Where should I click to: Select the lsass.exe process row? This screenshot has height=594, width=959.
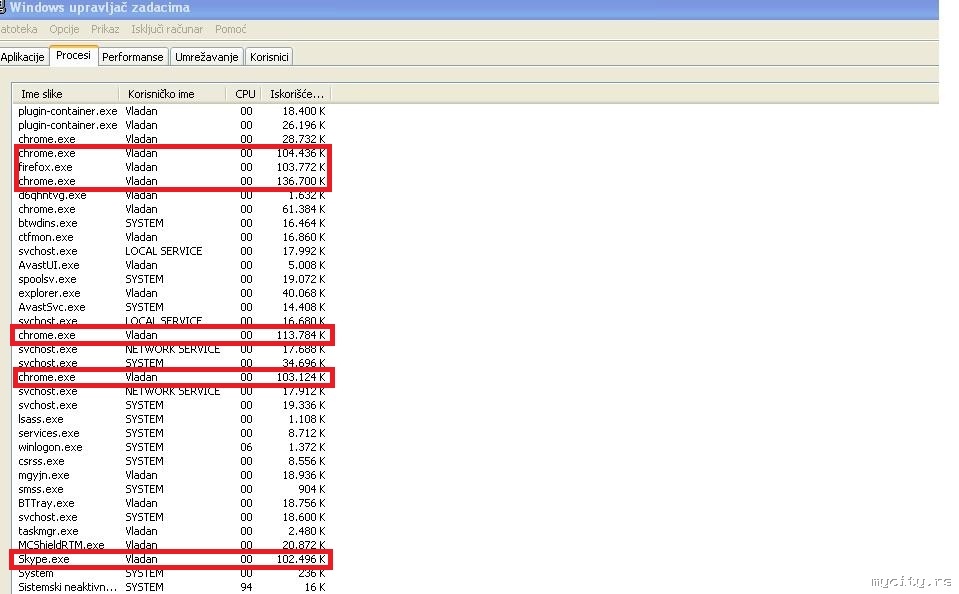coord(171,420)
